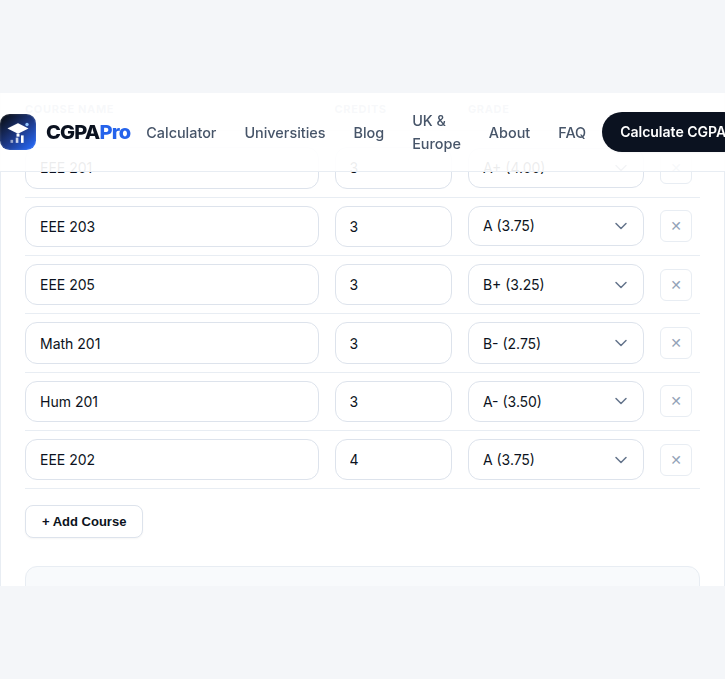The width and height of the screenshot is (725, 679).
Task: Focus the Math 201 course name field
Action: tap(172, 343)
